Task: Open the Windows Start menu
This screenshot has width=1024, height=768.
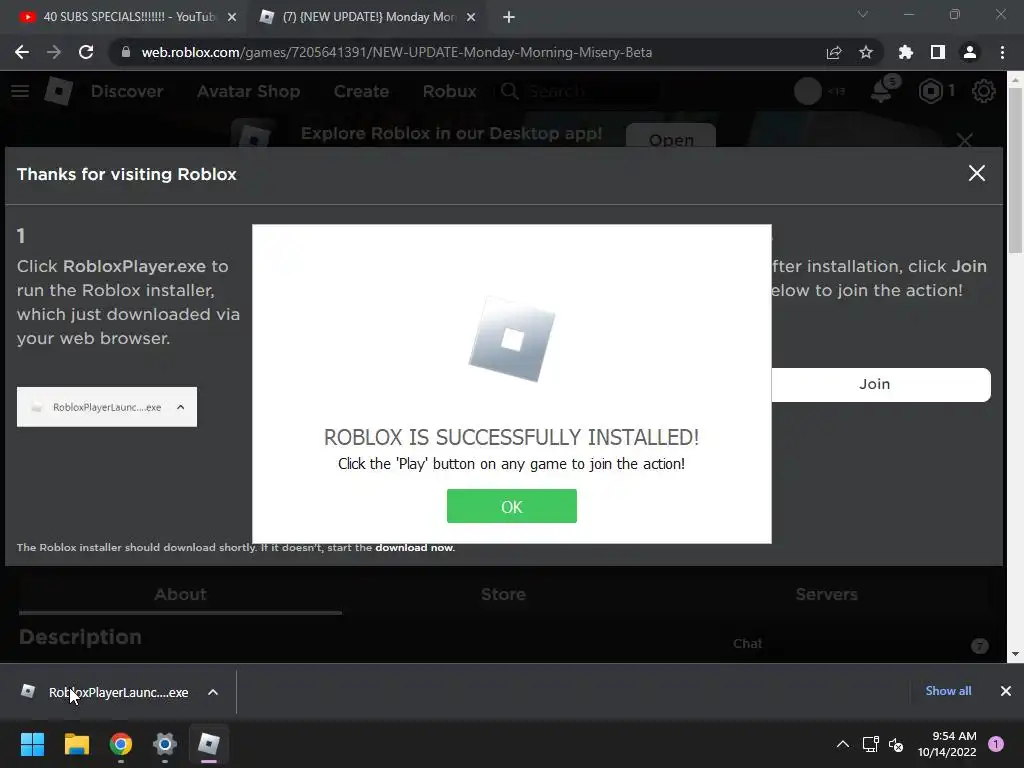Action: coord(32,744)
